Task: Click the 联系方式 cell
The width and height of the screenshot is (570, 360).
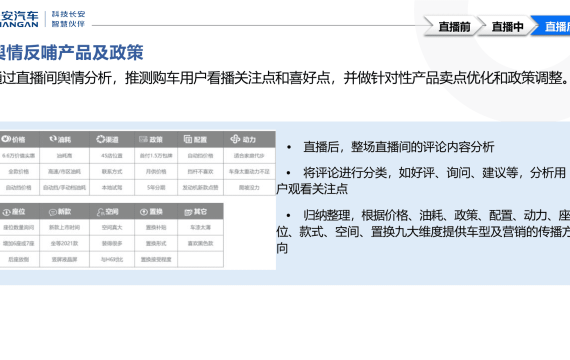Action: (x=112, y=171)
